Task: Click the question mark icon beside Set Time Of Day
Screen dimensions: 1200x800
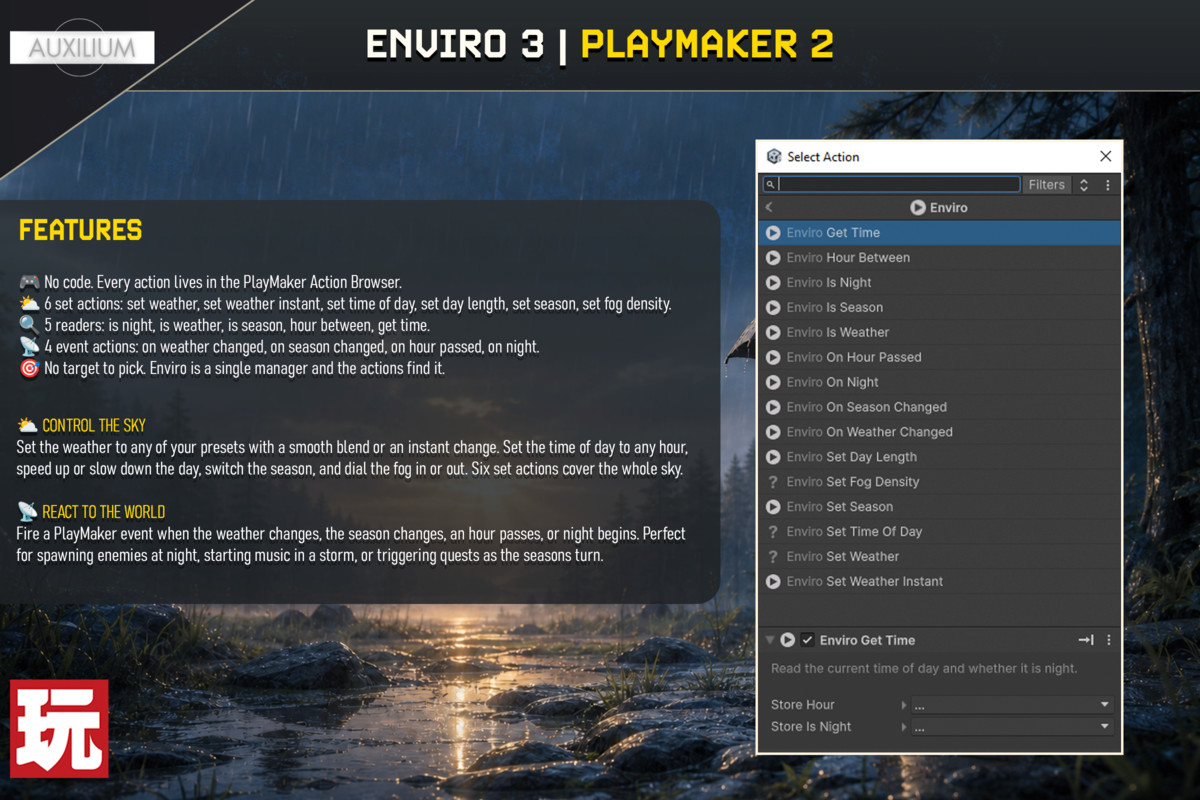Action: 773,532
